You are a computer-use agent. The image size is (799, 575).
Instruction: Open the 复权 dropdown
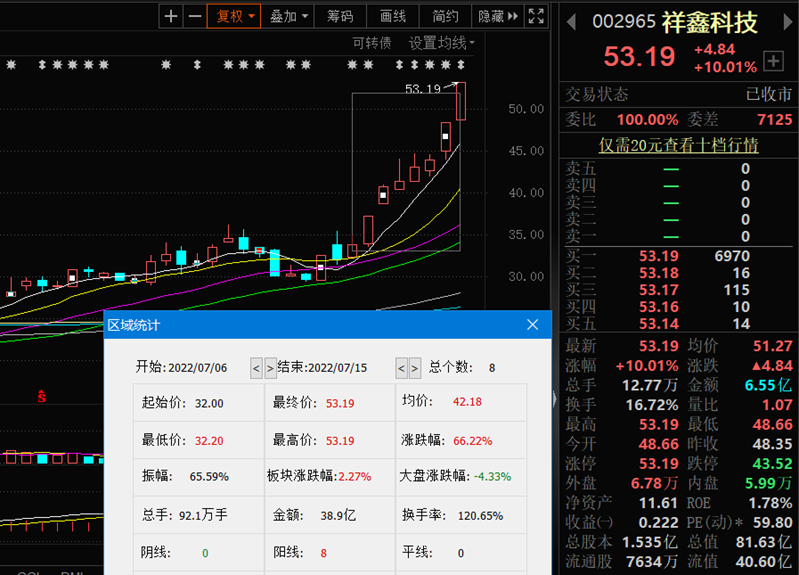tap(236, 16)
